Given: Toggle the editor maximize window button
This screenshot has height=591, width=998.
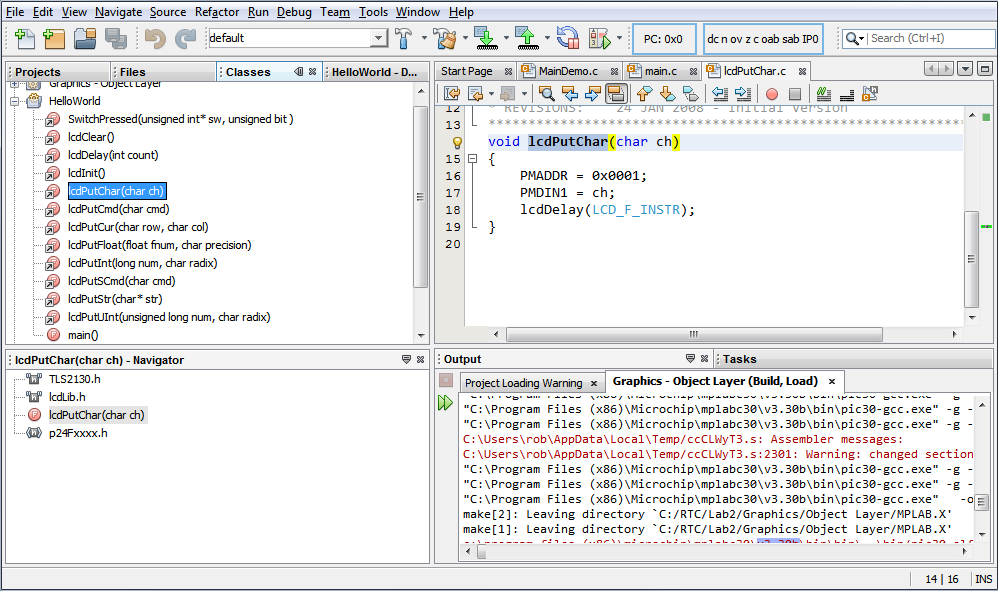Looking at the screenshot, I should pyautogui.click(x=984, y=70).
